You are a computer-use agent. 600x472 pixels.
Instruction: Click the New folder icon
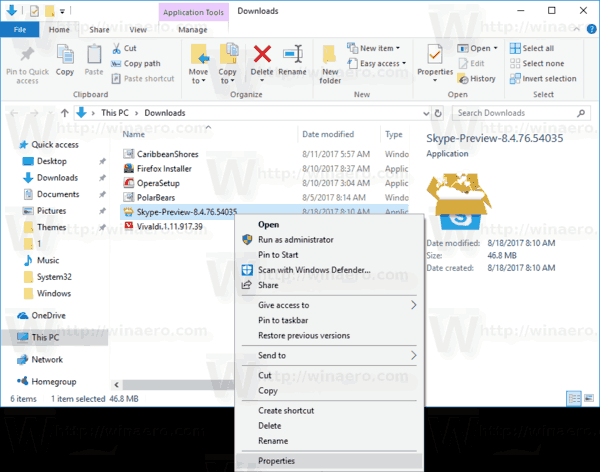329,54
